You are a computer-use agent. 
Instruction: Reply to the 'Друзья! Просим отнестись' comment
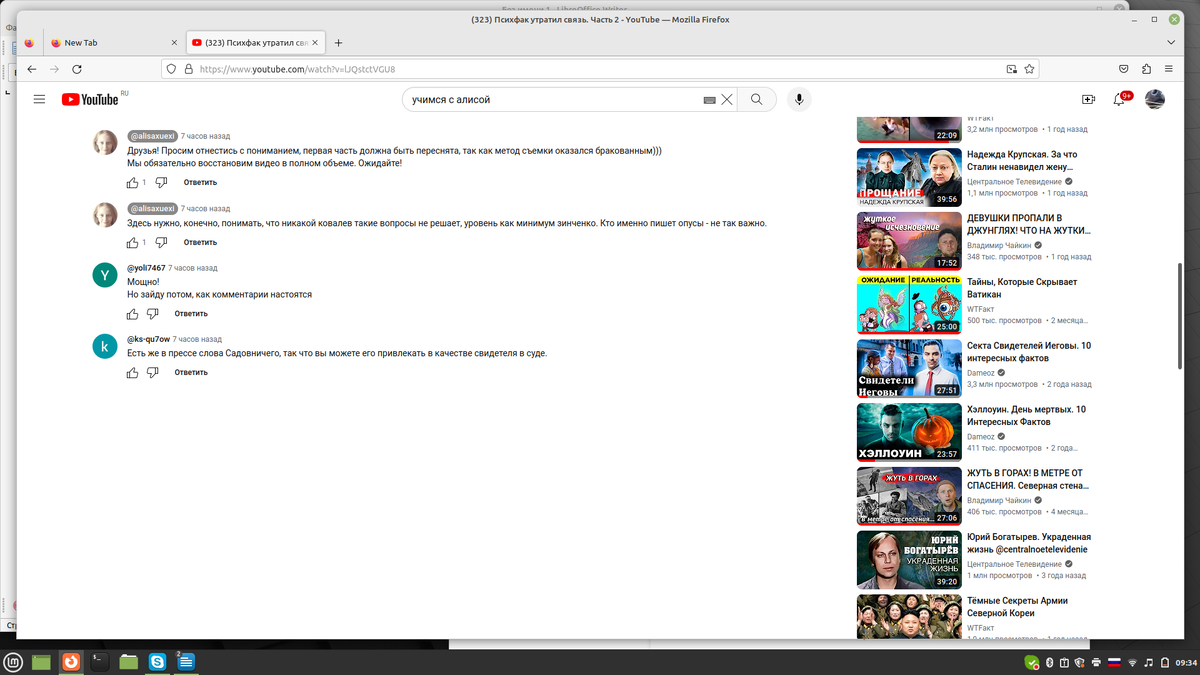coord(200,183)
